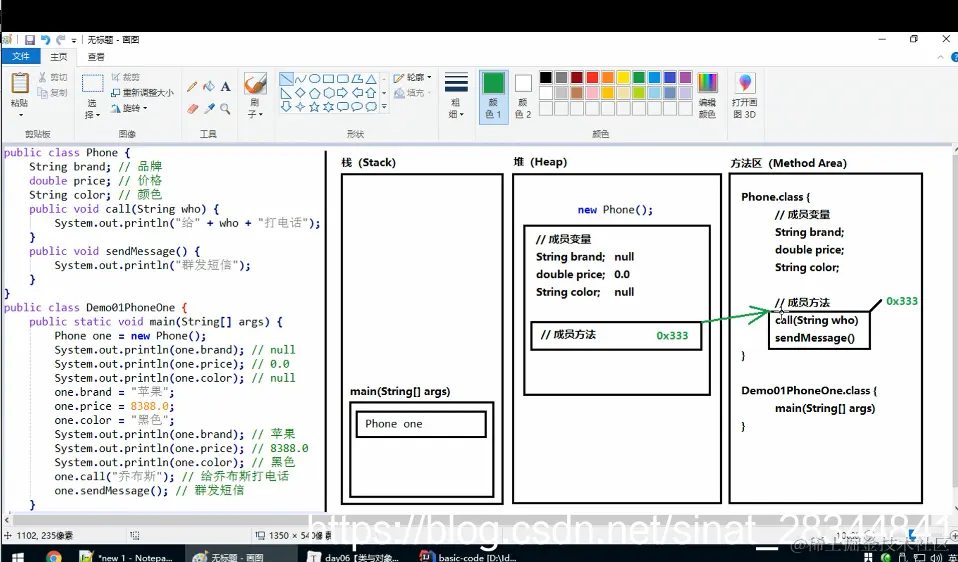
Task: Switch to the 查看 (View) tab
Action: (x=96, y=57)
